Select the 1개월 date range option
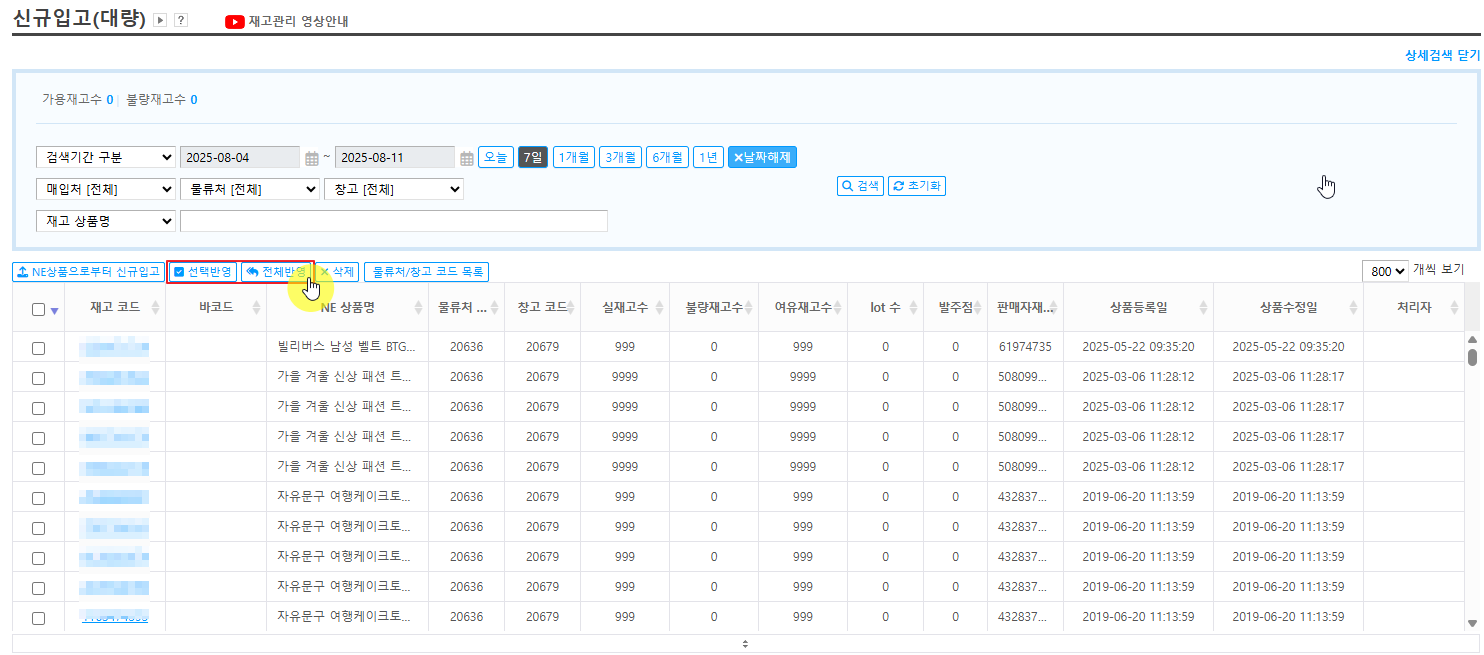 click(574, 157)
